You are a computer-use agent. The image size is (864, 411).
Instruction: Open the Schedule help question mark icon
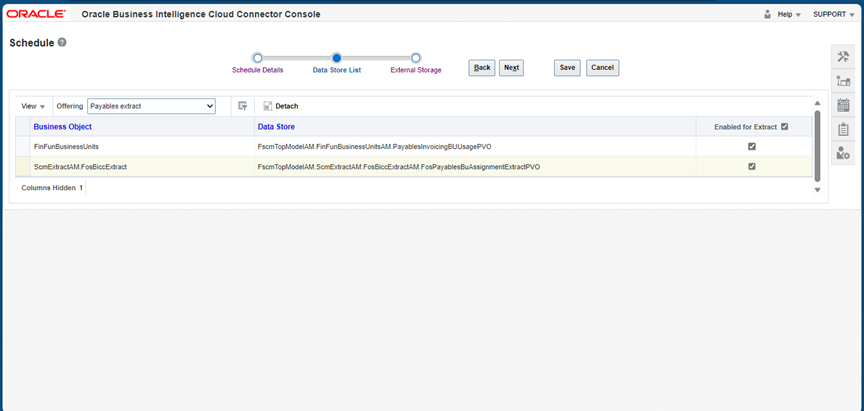click(62, 42)
